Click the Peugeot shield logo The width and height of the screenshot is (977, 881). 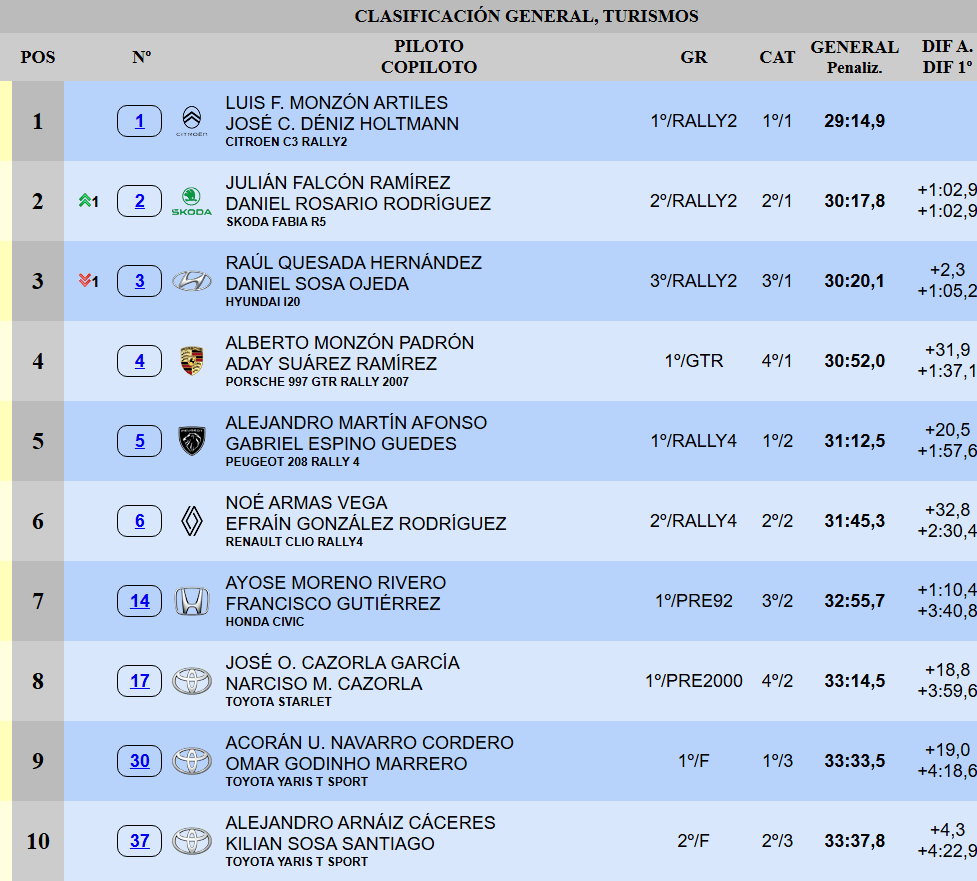(x=192, y=441)
